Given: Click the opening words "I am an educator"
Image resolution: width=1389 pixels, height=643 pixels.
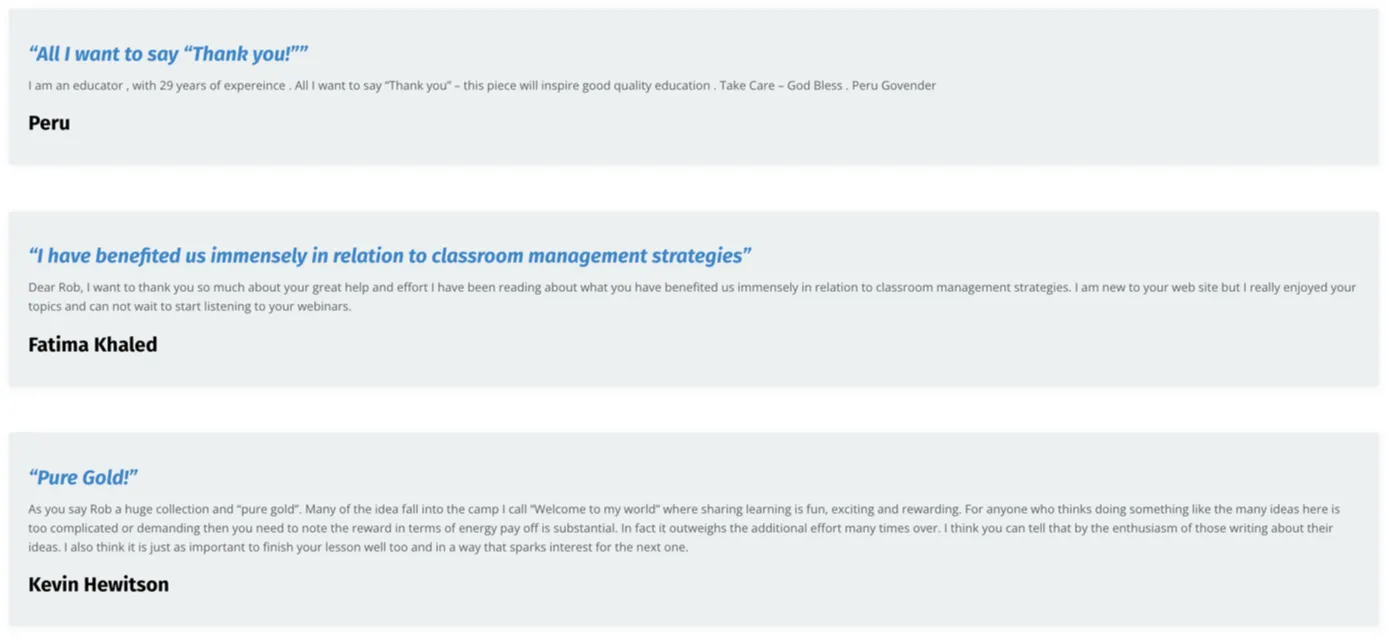Looking at the screenshot, I should 76,86.
